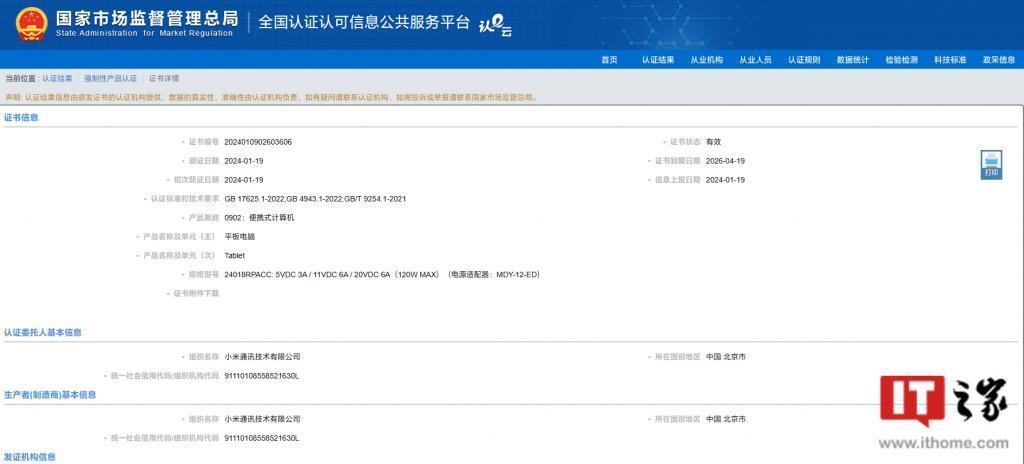1024x464 pixels.
Task: Open the 认证结果 menu item
Action: click(x=658, y=59)
